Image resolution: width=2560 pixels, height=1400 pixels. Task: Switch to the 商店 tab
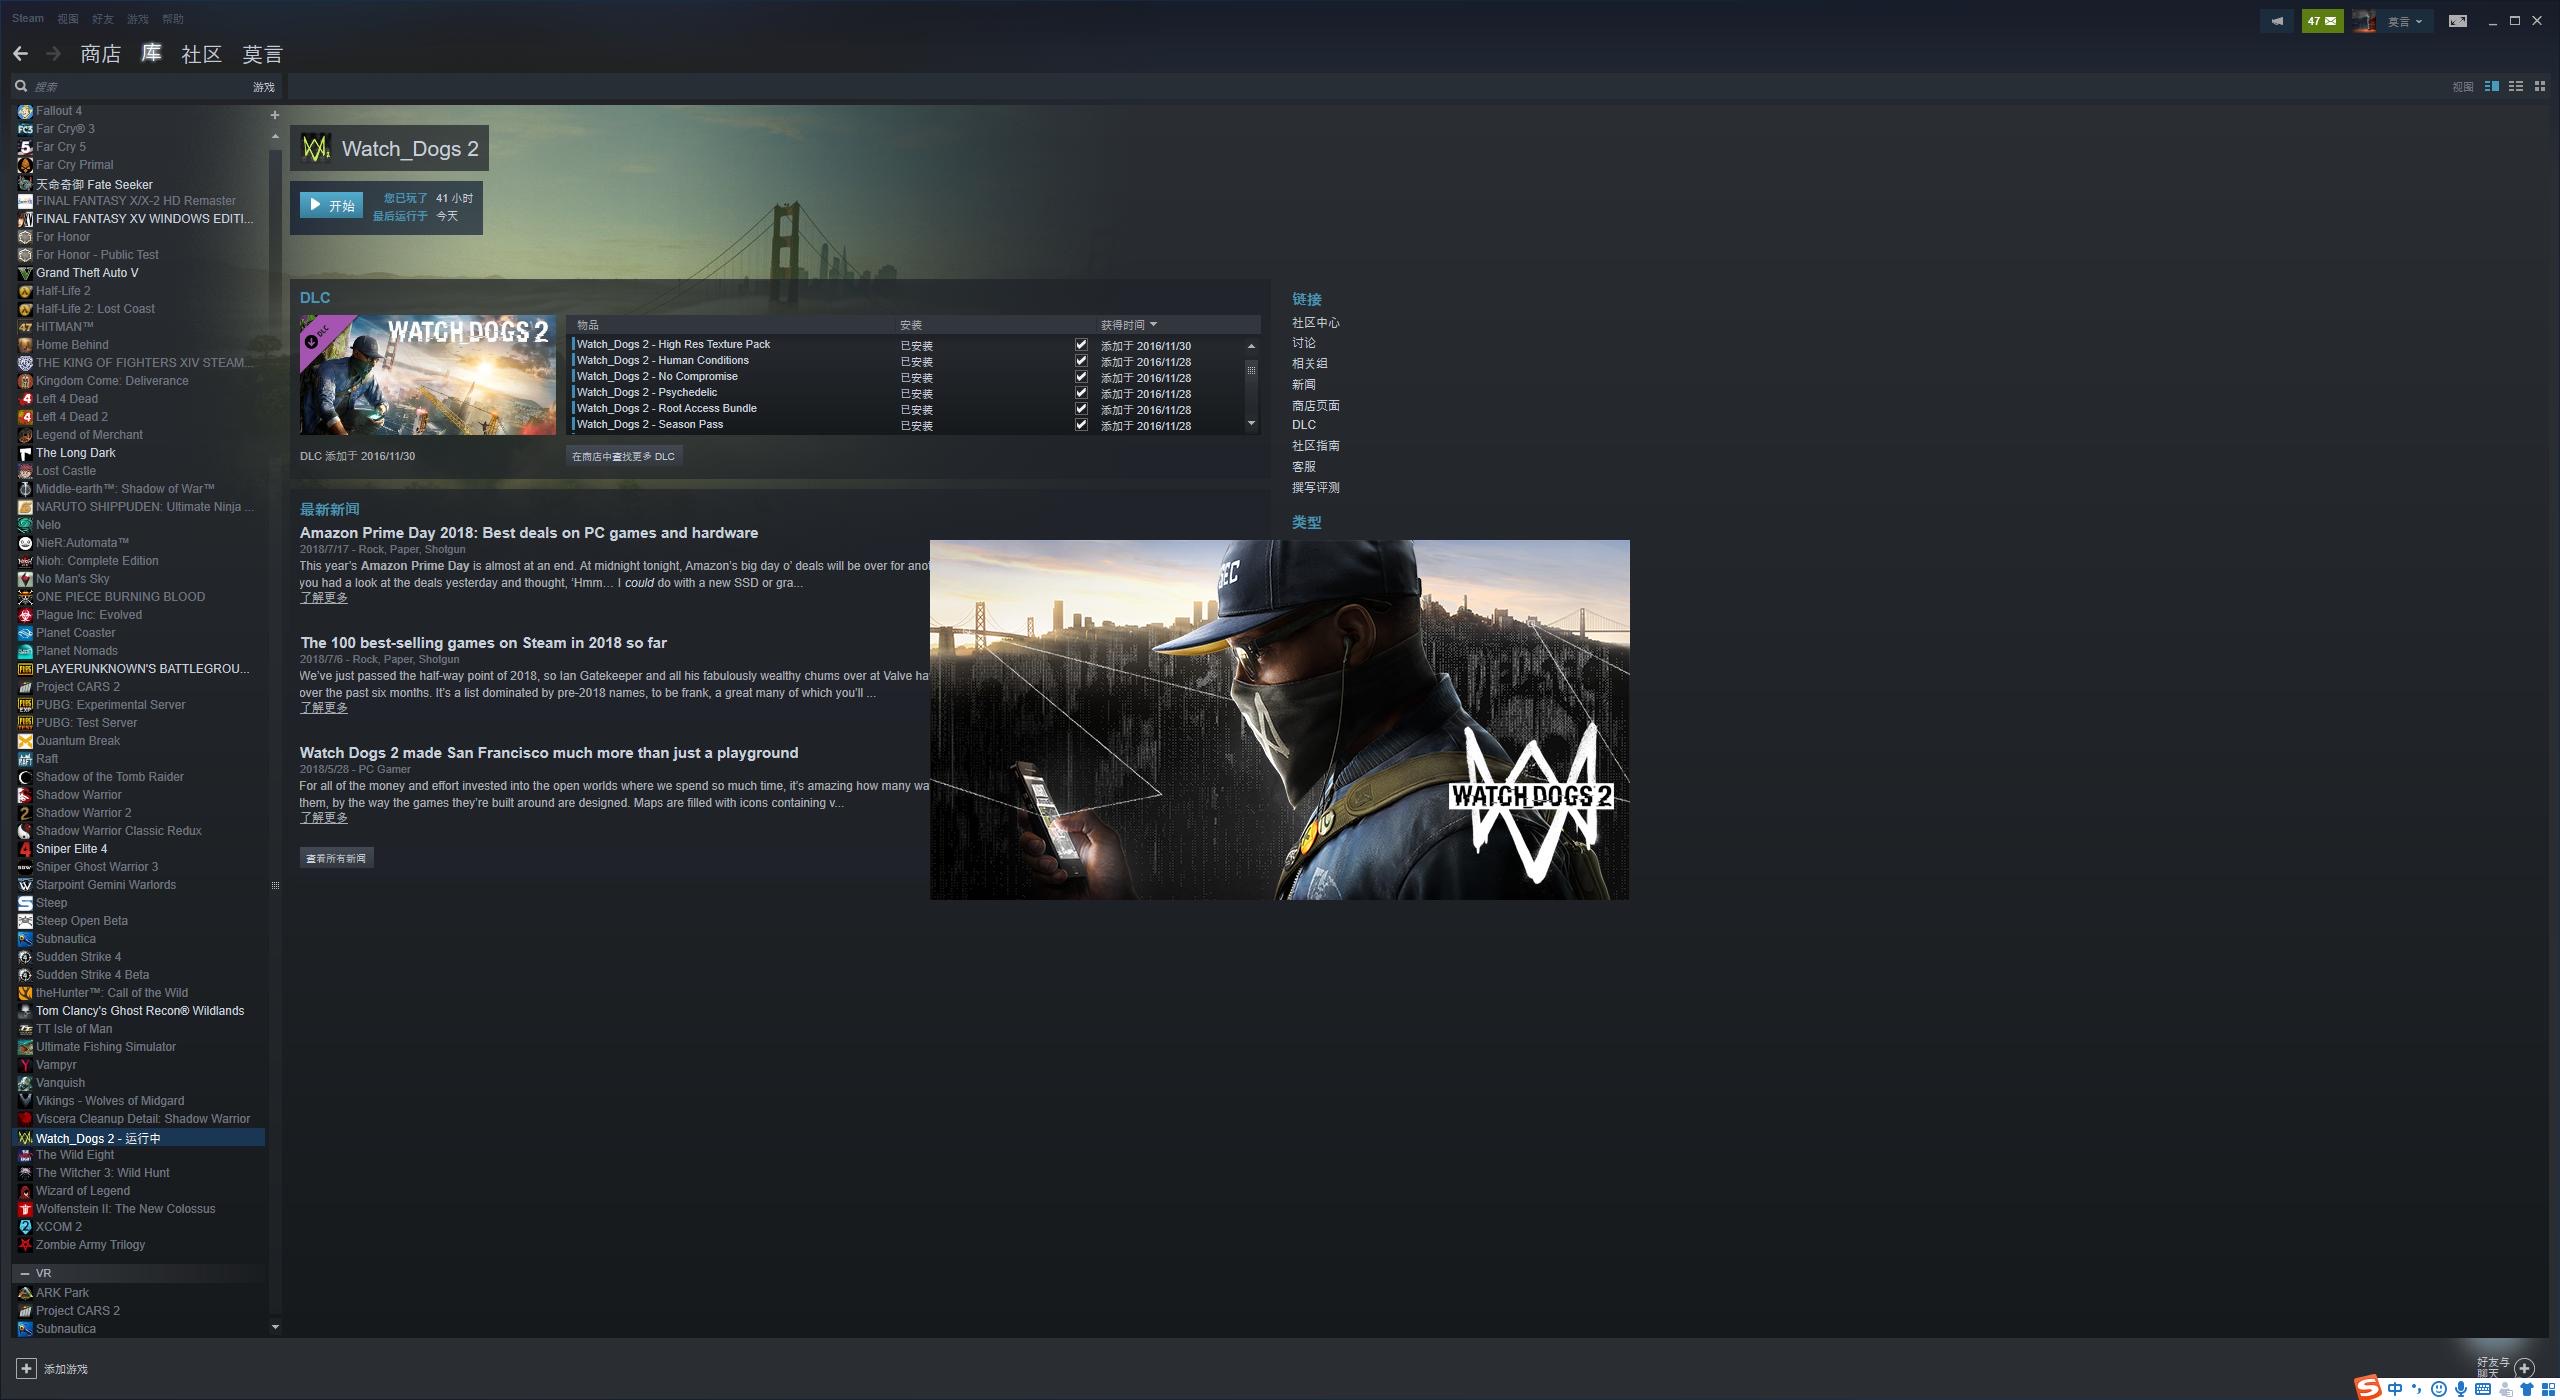click(100, 54)
